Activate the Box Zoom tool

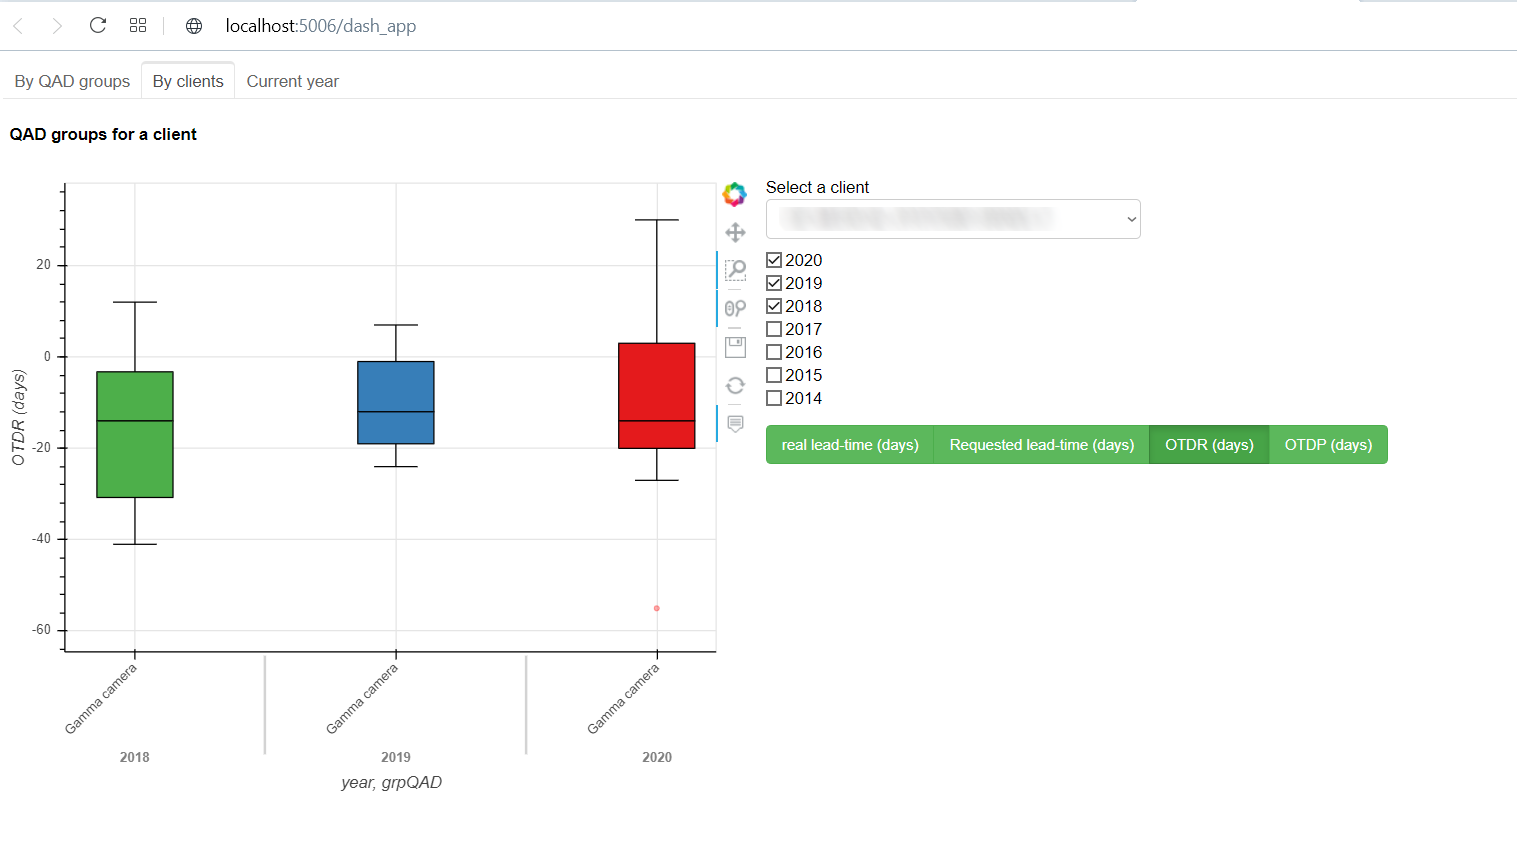click(x=735, y=270)
